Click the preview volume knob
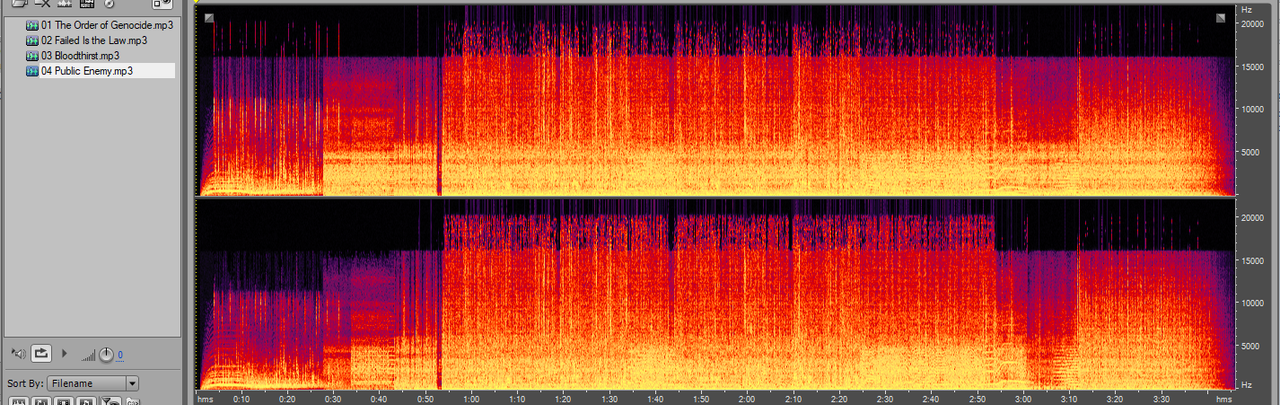The image size is (1280, 405). [x=106, y=354]
